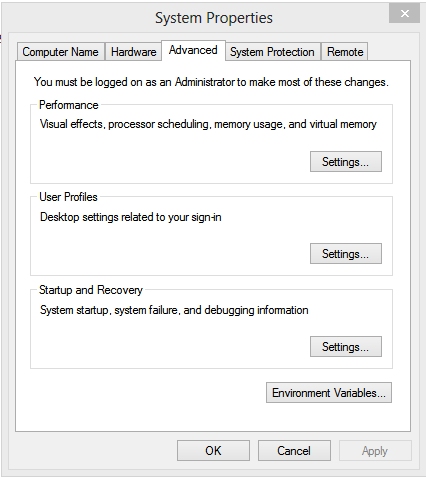426x478 pixels.
Task: Click the Apply button
Action: coord(375,451)
